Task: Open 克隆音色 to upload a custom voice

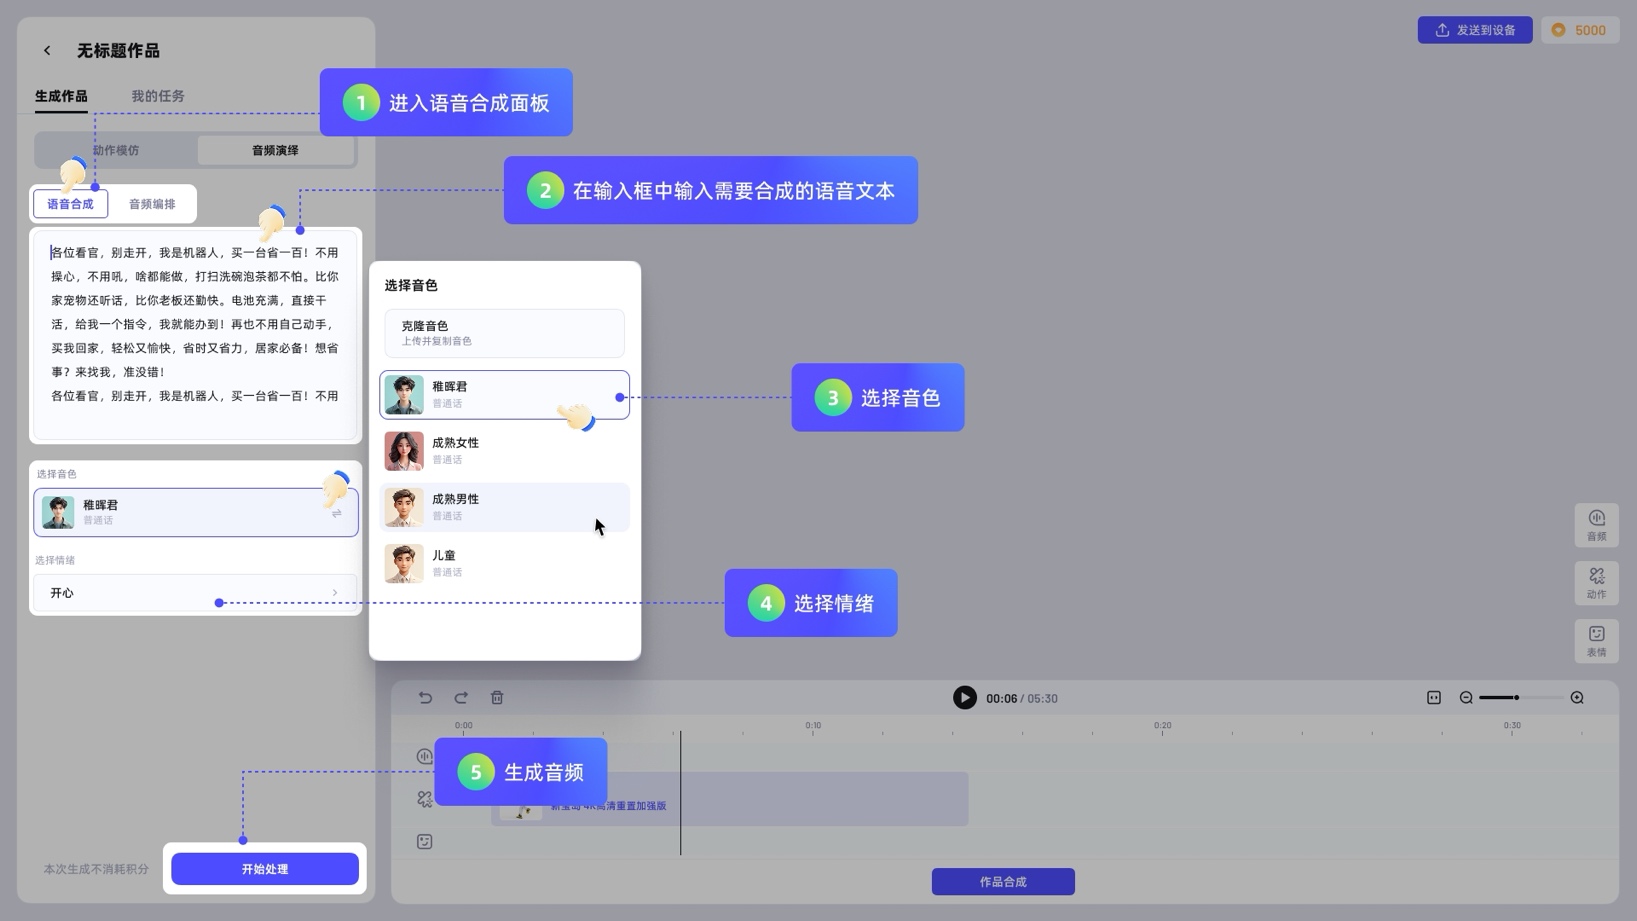Action: [x=504, y=332]
